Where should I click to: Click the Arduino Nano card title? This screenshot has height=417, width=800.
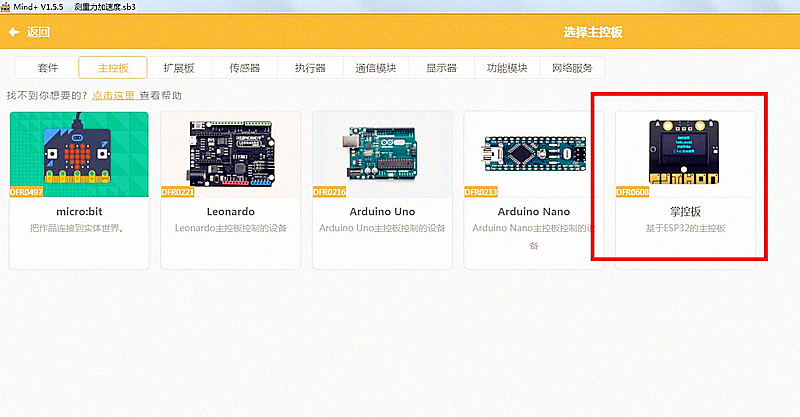[x=534, y=211]
